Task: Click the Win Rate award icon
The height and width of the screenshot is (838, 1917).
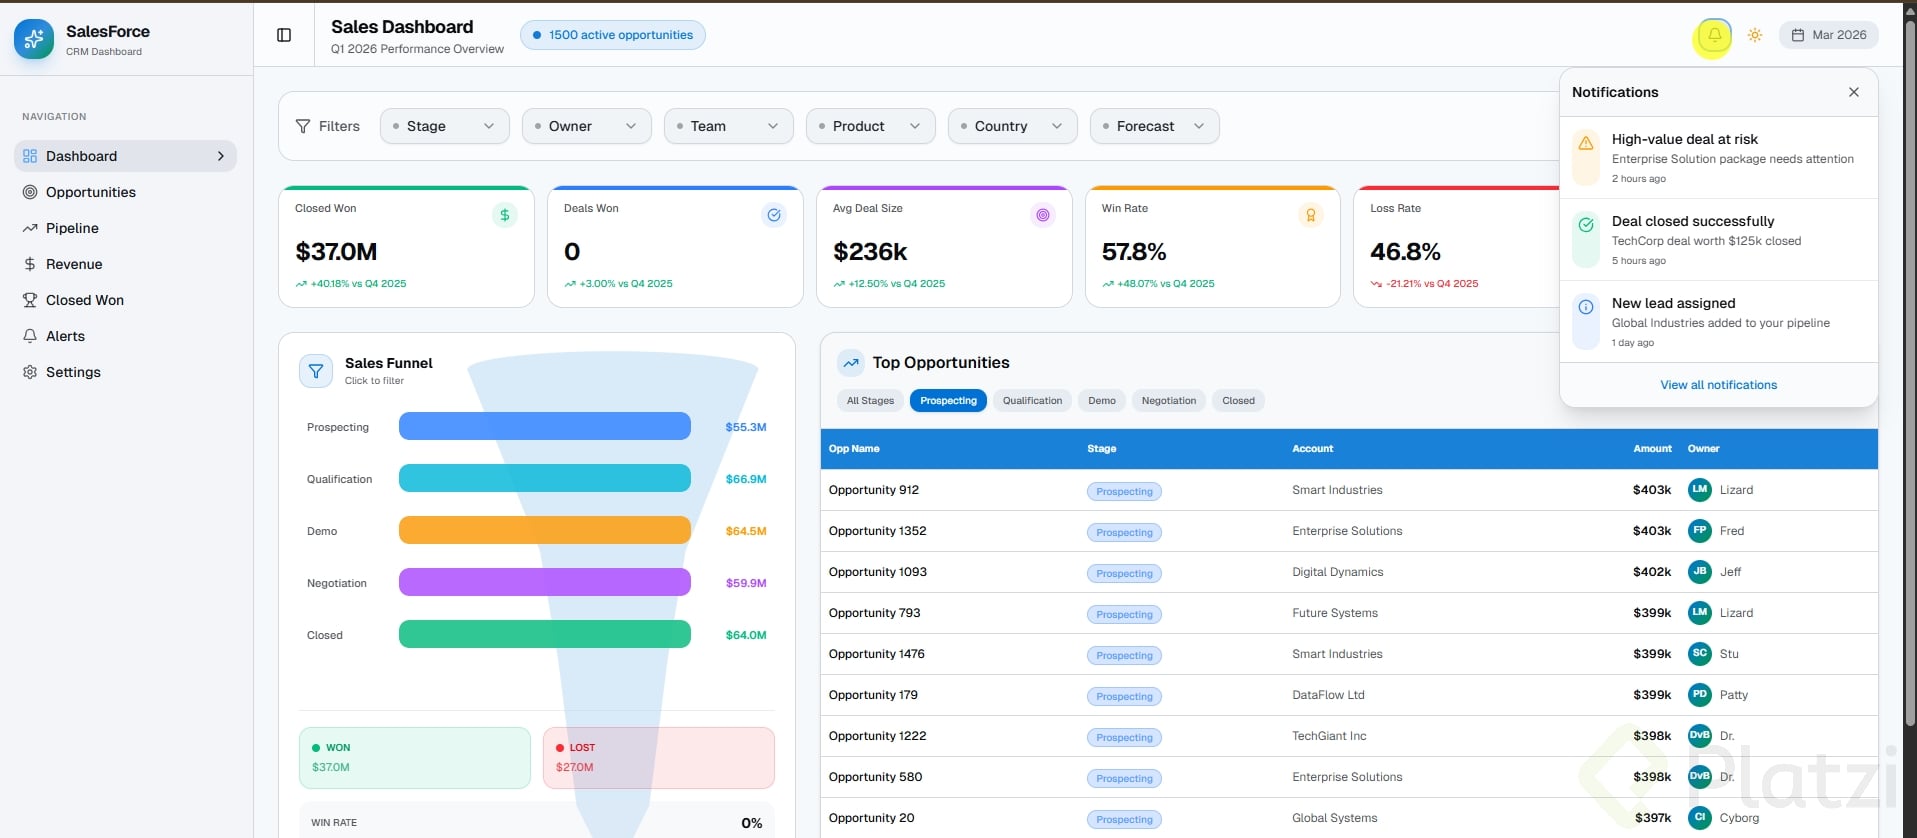Action: tap(1310, 215)
